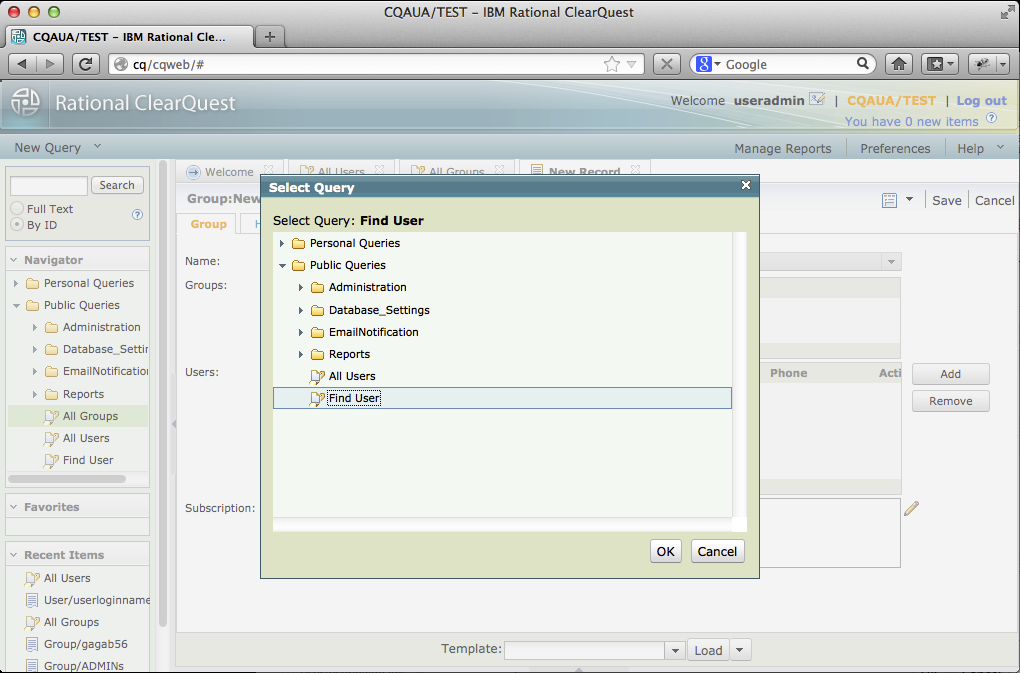
Task: Click Cancel in Select Query dialog
Action: [x=718, y=551]
